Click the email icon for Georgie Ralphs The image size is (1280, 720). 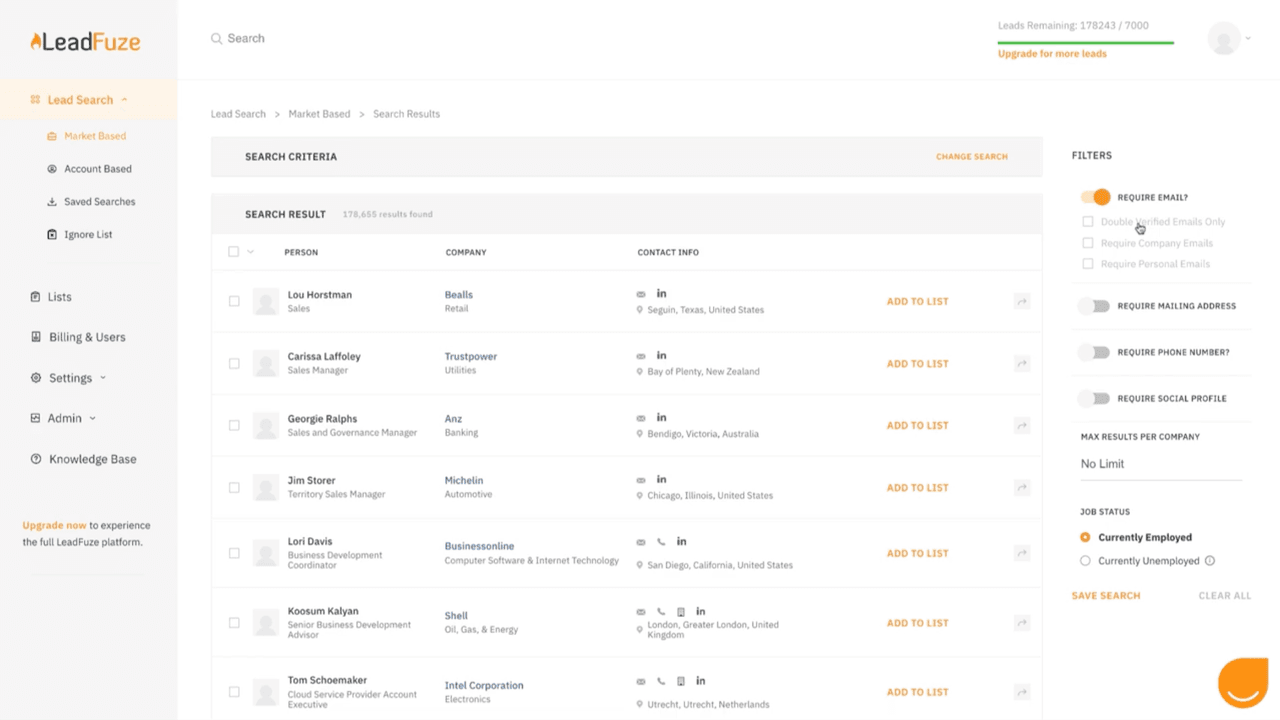pyautogui.click(x=641, y=418)
